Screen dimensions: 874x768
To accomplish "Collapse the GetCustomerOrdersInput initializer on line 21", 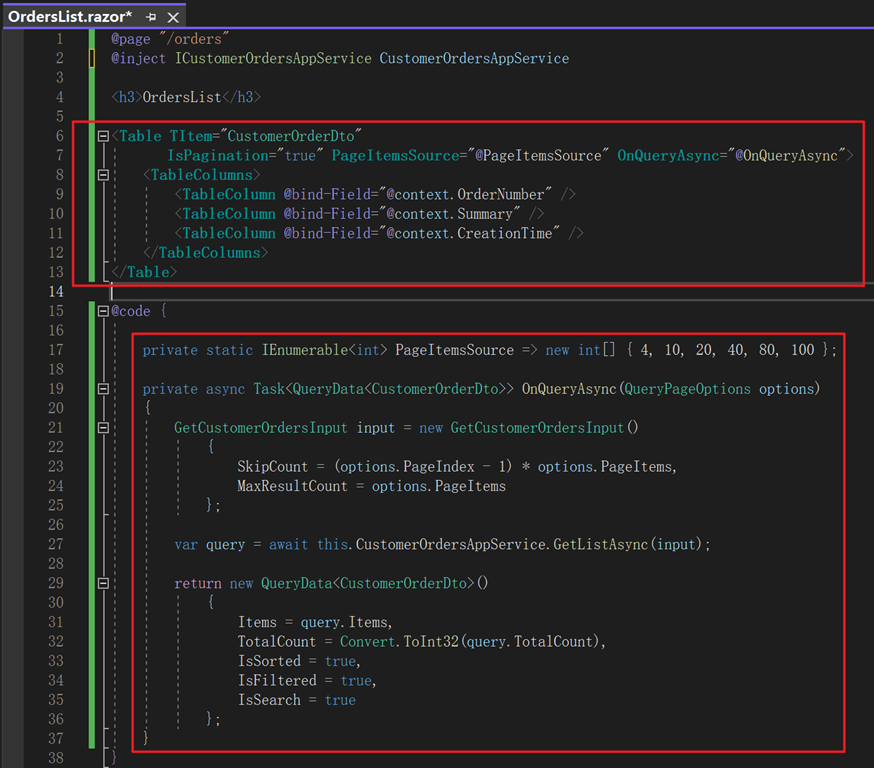I will click(103, 427).
